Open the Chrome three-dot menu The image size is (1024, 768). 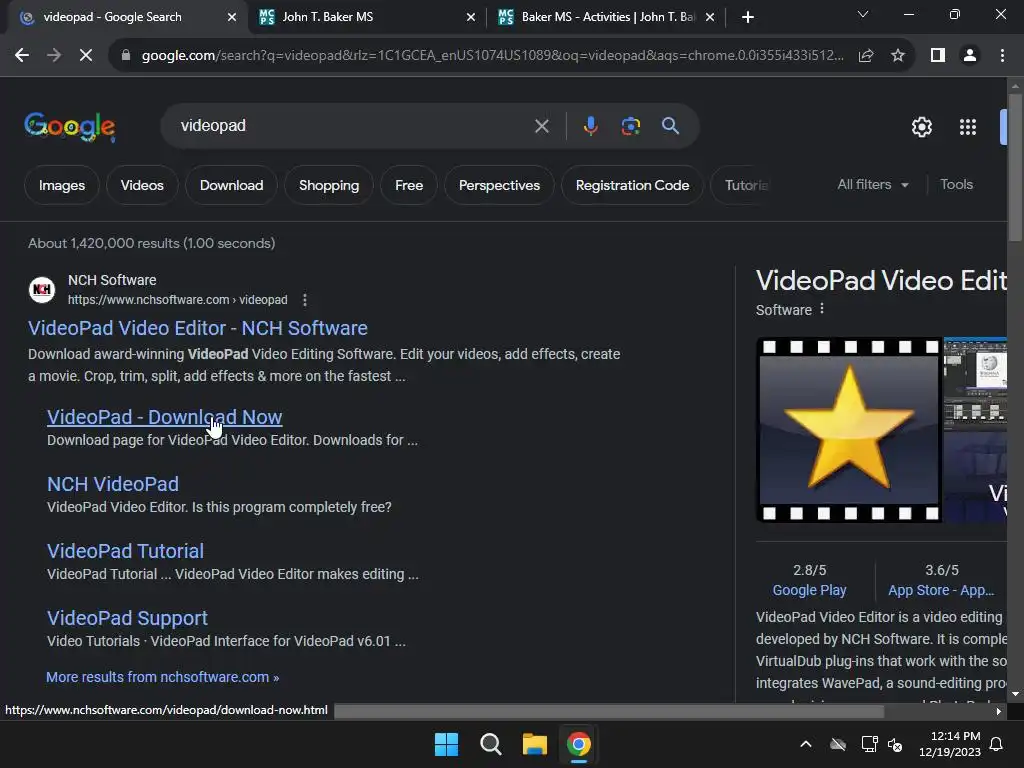(x=1002, y=56)
